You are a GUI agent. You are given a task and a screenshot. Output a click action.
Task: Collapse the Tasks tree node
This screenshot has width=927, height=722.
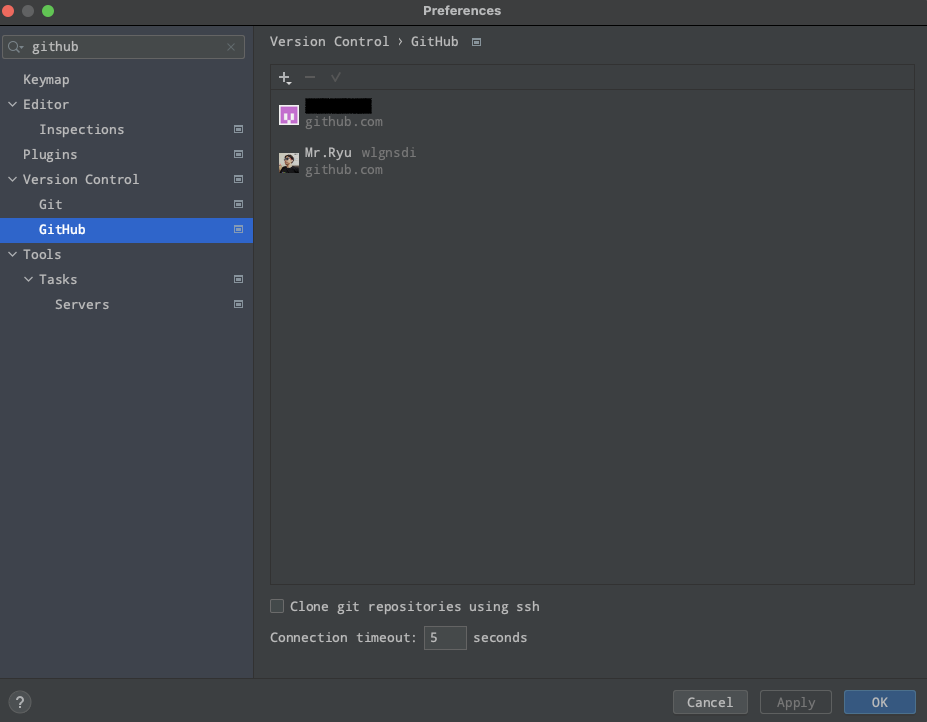click(28, 279)
